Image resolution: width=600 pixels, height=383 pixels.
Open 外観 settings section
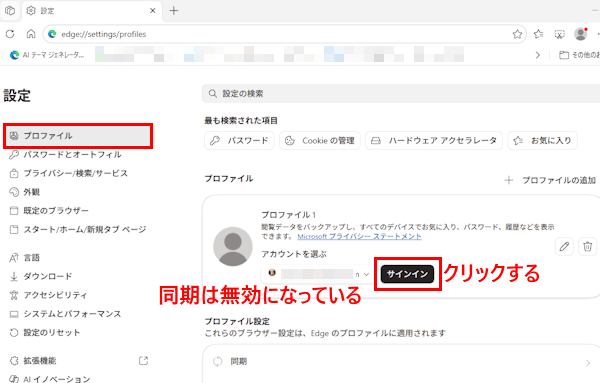[x=24, y=192]
